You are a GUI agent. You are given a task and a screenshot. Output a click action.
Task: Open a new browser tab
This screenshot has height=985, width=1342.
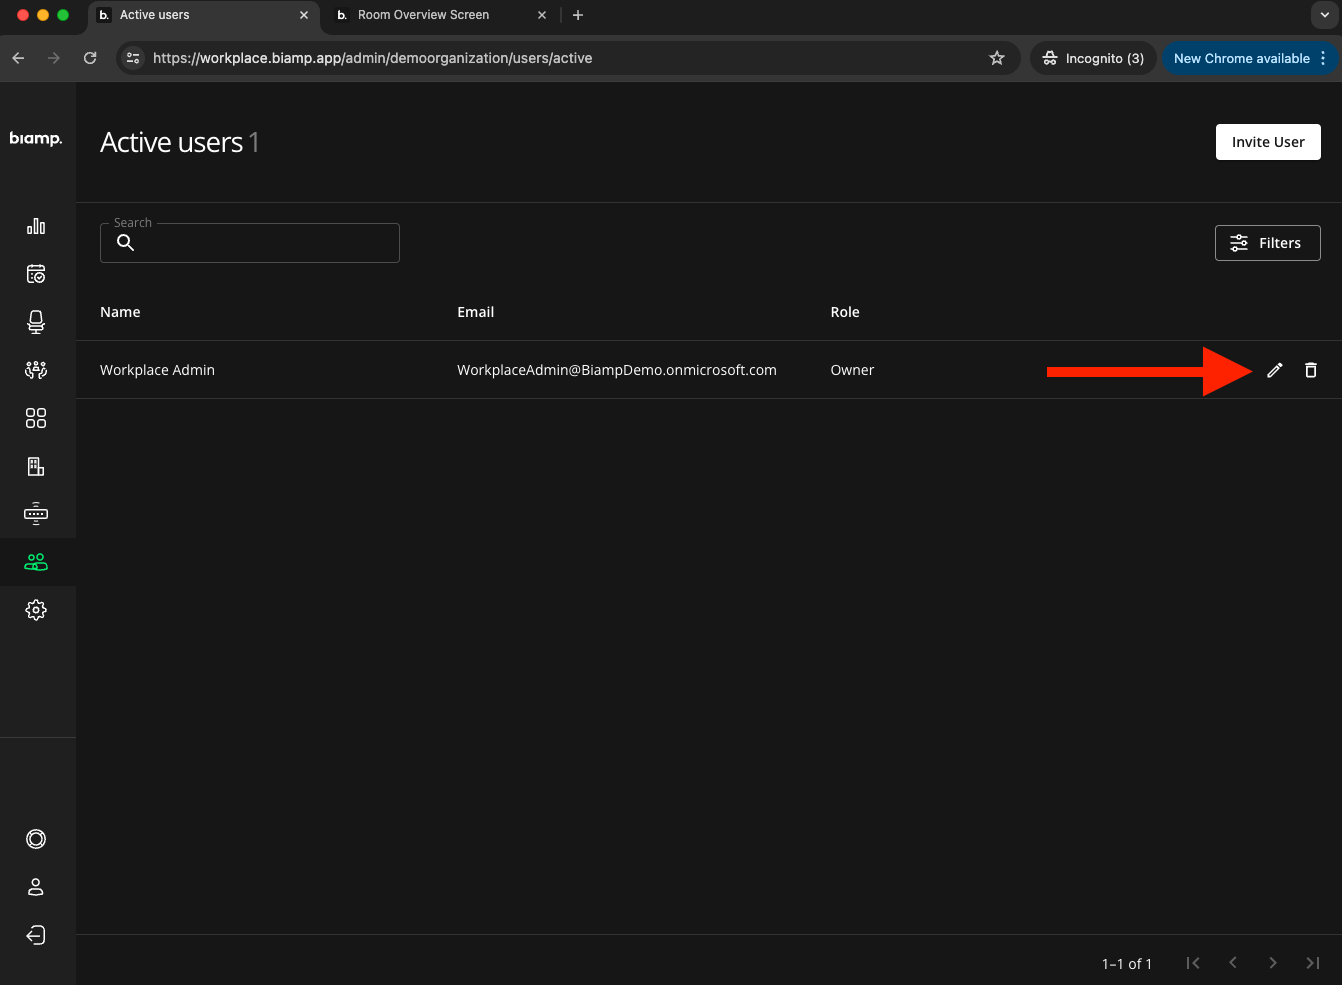click(x=578, y=15)
